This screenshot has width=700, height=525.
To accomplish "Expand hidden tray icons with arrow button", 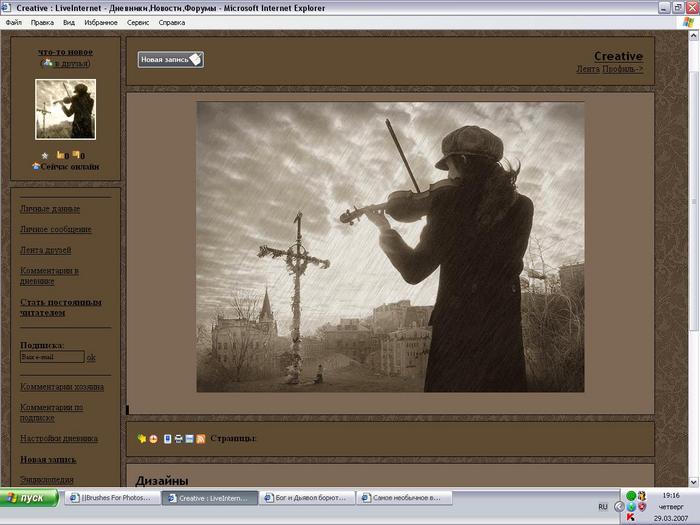I will 620,506.
